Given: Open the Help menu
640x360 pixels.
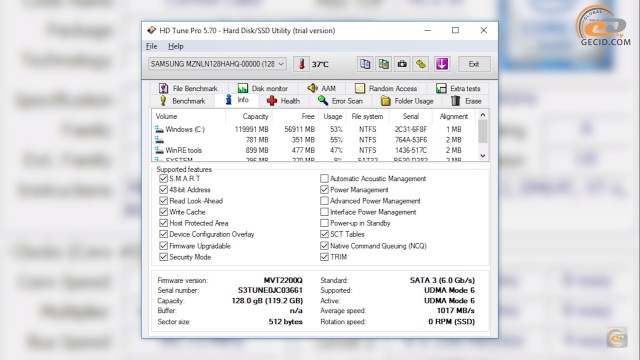Looking at the screenshot, I should [x=176, y=46].
